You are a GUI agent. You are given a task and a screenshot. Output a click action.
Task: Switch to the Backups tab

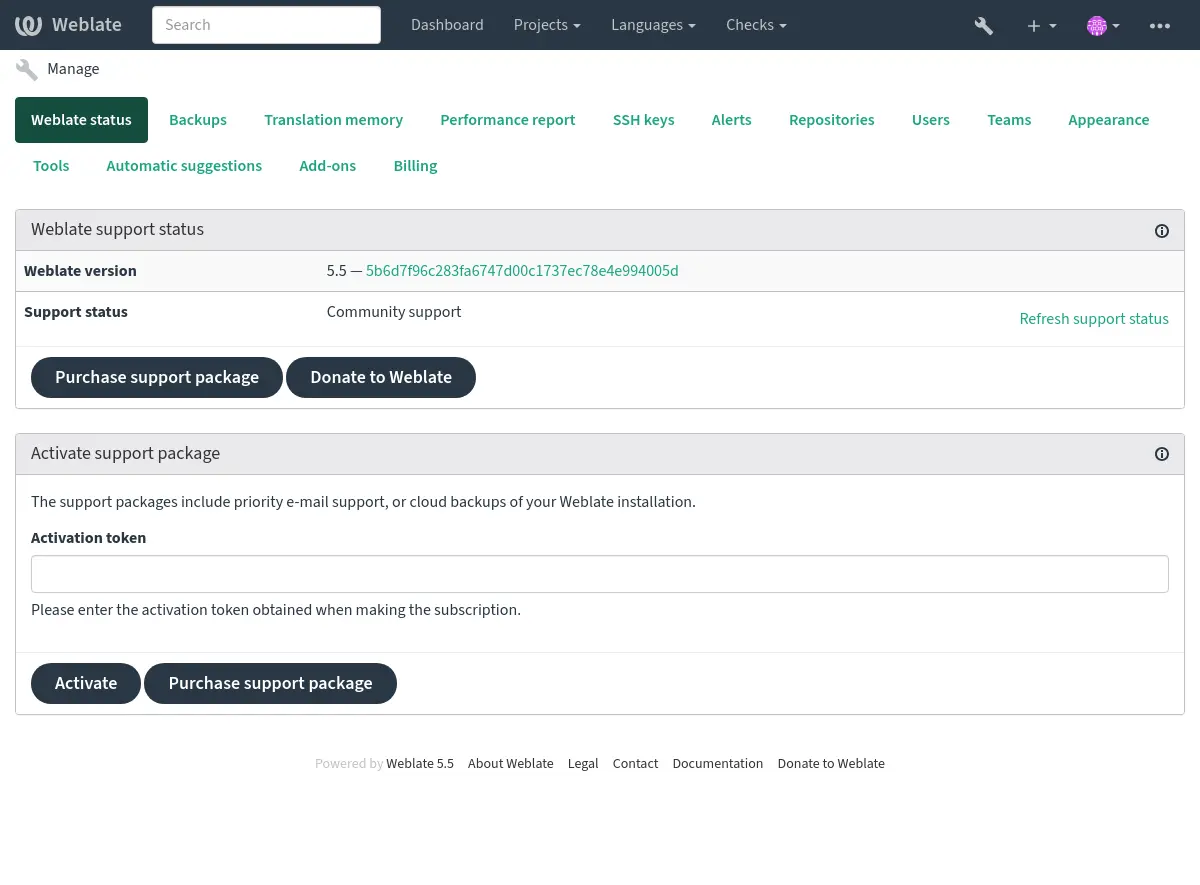(x=198, y=120)
